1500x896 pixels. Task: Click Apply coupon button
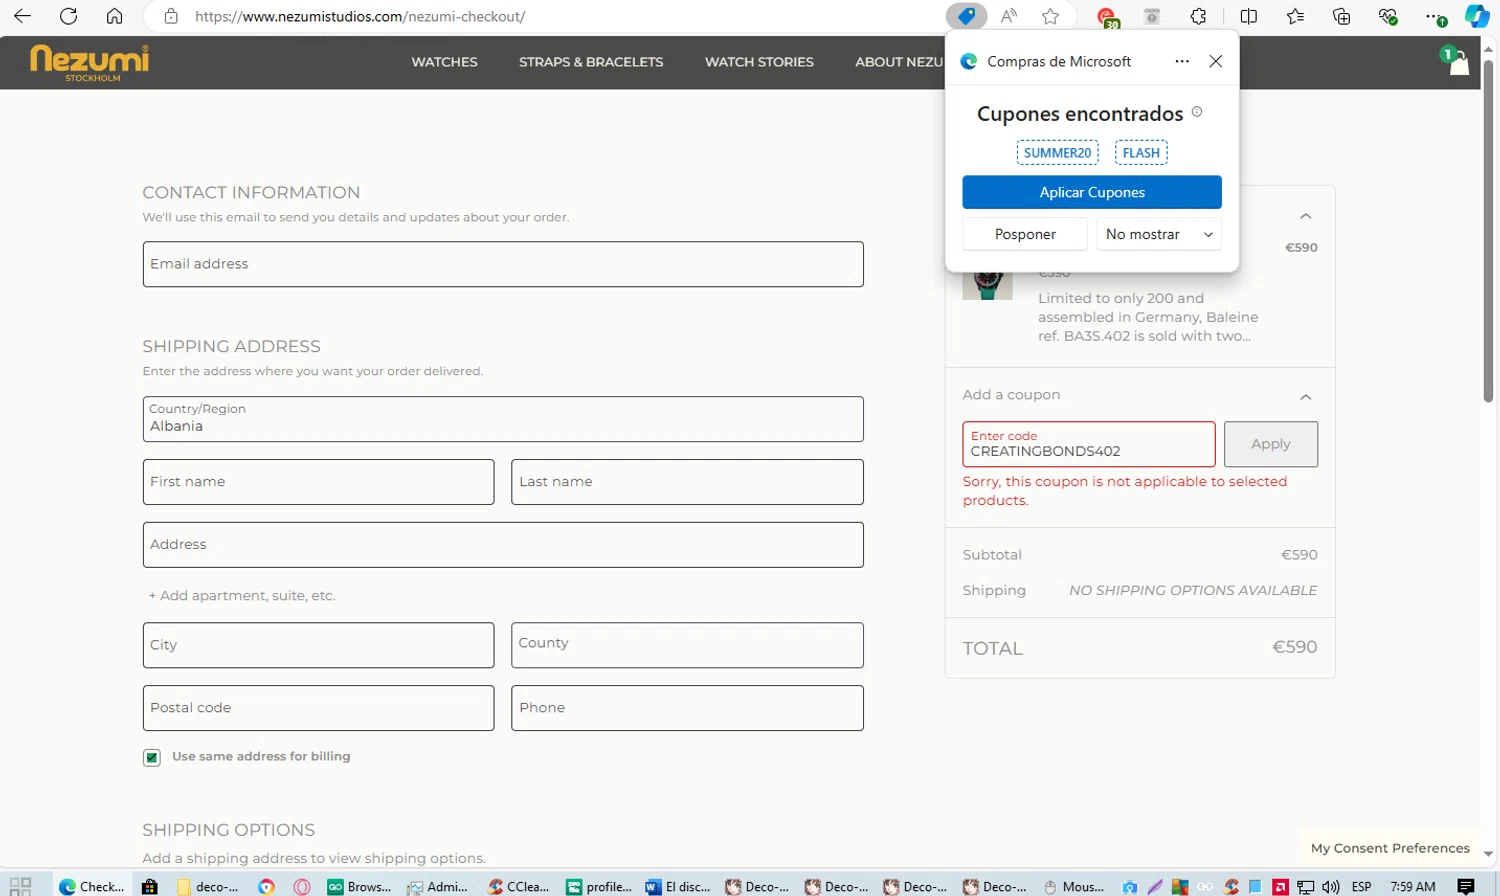1271,444
